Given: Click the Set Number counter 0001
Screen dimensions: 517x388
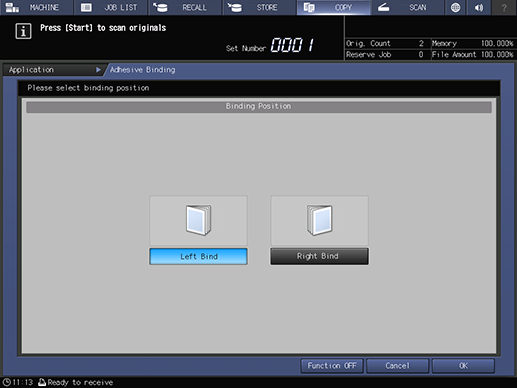Looking at the screenshot, I should coord(292,45).
